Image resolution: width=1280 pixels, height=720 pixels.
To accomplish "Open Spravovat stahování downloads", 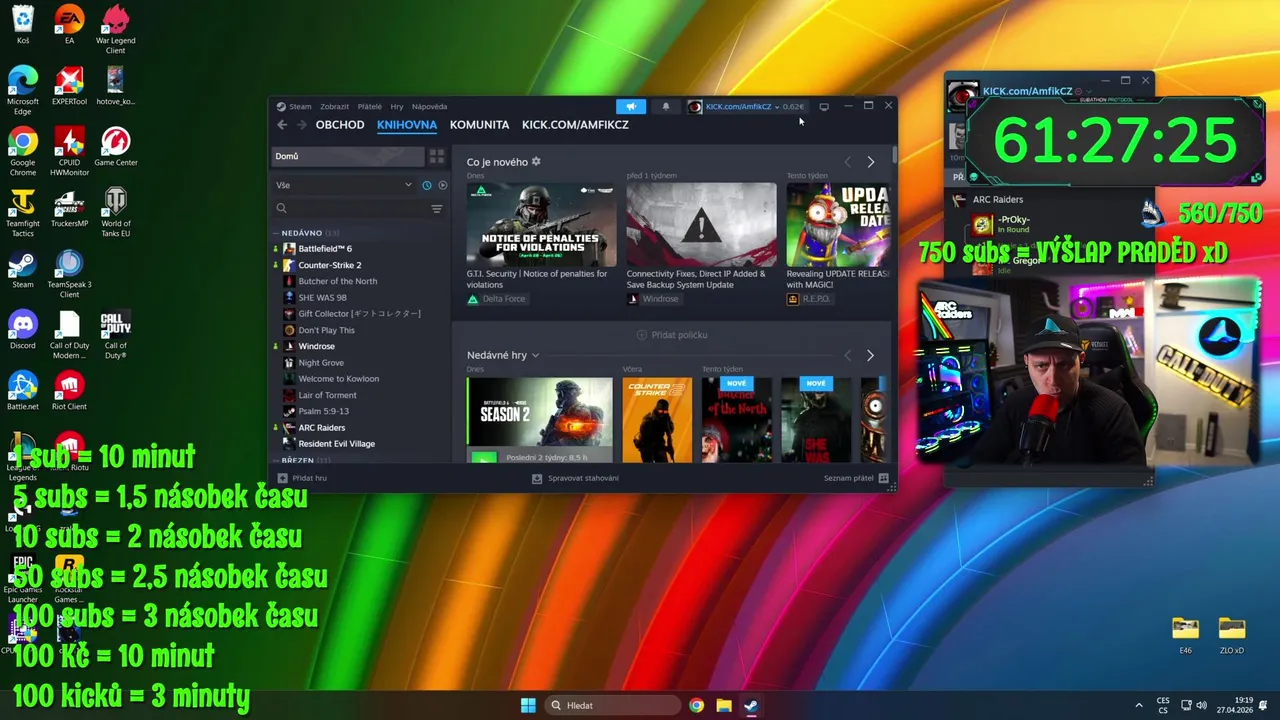I will [575, 478].
